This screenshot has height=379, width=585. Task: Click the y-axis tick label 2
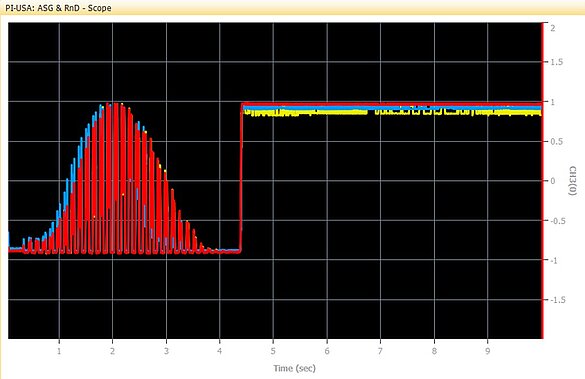point(553,28)
